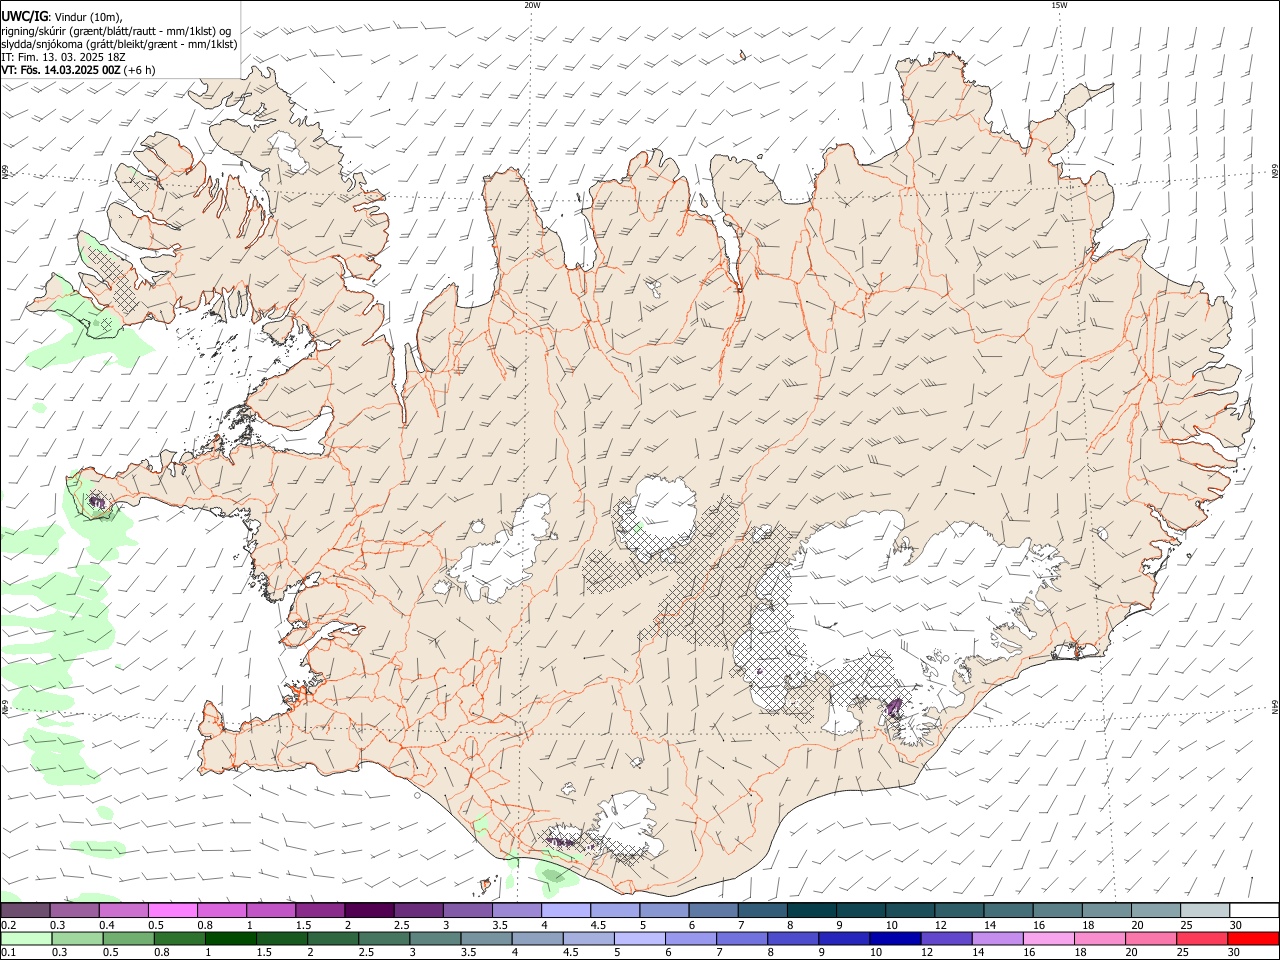Screen dimensions: 1280x960
Task: Select lower legend swatch starting at 1.5
Action: pyautogui.click(x=281, y=938)
